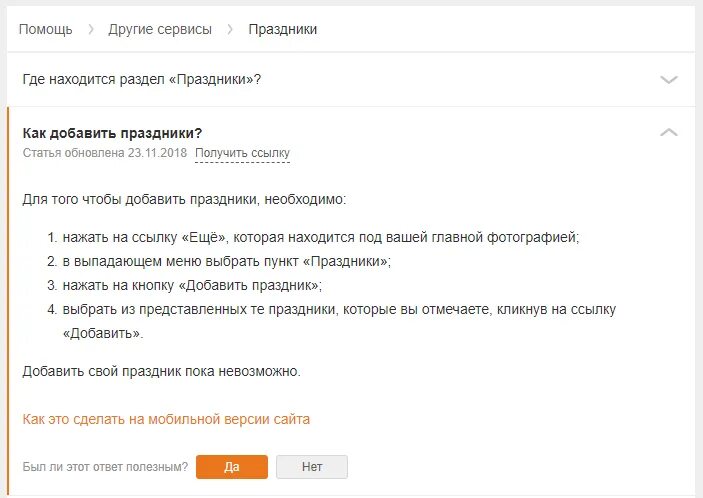Select the Праздники breadcrumb item
The image size is (703, 498).
(x=282, y=29)
